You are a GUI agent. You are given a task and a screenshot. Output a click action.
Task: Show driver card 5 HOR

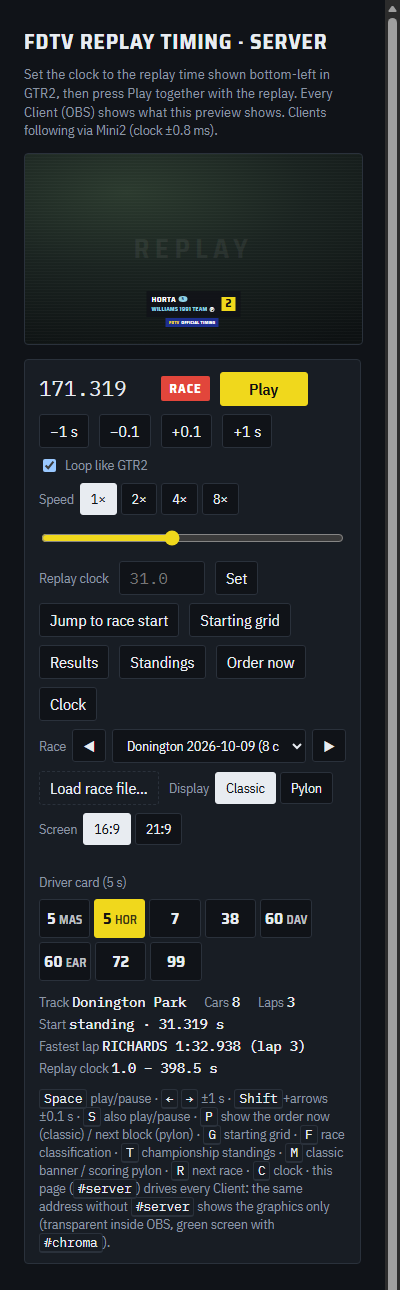(120, 918)
